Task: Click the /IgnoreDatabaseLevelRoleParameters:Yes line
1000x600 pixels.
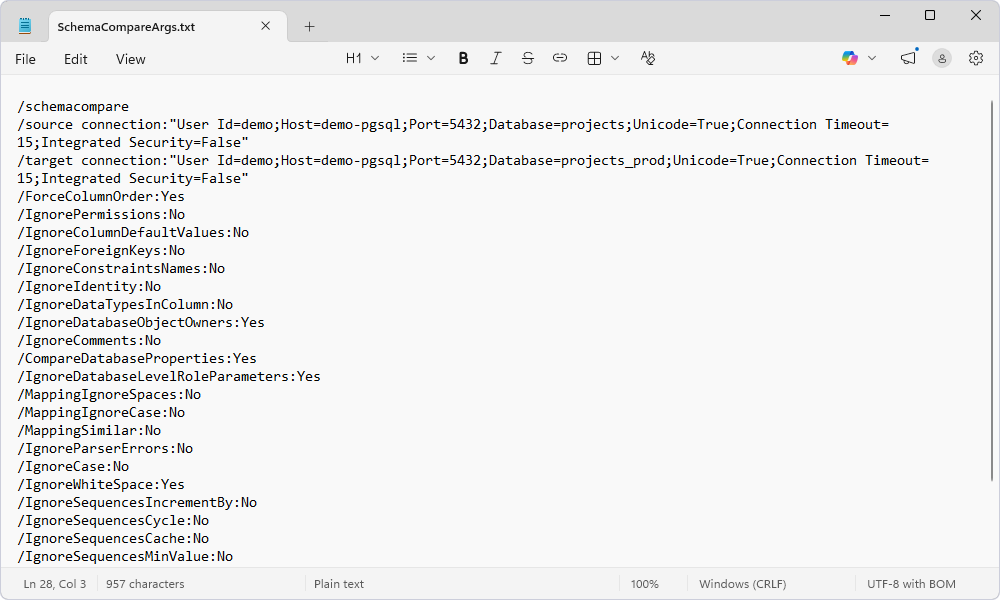Action: click(168, 376)
